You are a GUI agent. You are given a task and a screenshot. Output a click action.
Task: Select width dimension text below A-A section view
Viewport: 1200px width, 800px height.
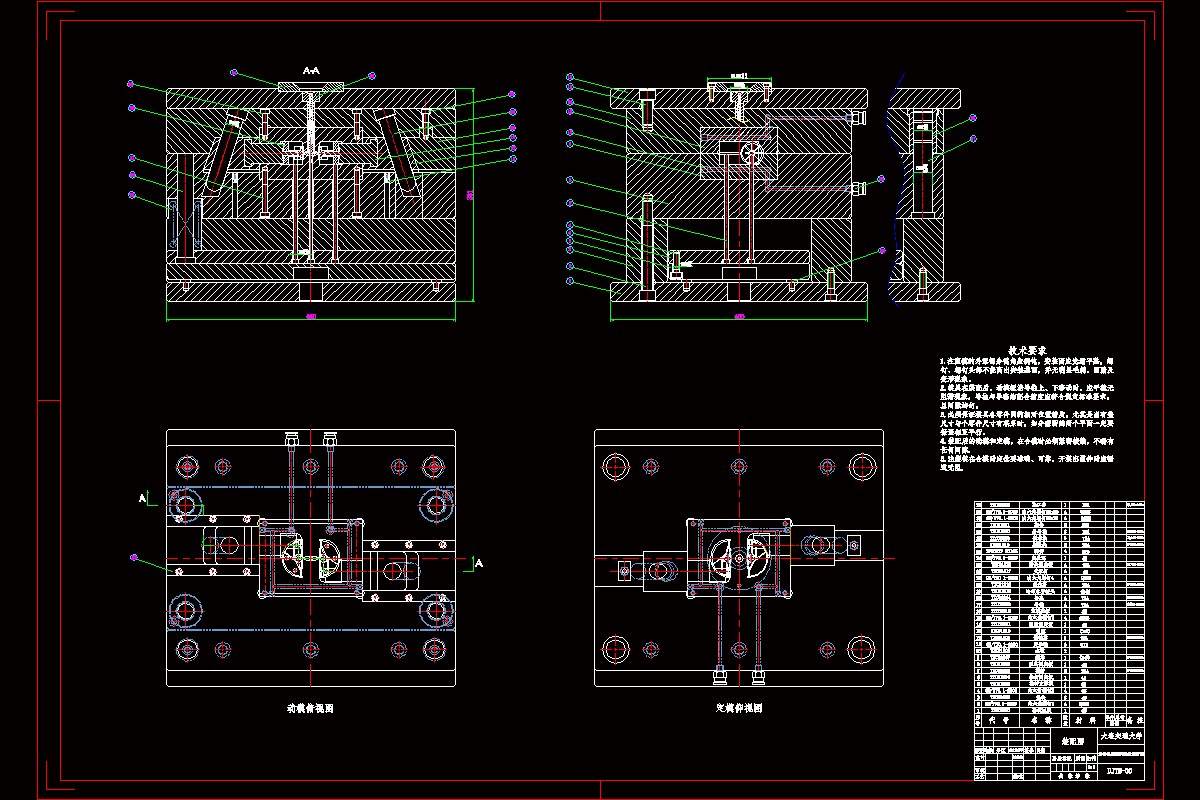click(311, 318)
